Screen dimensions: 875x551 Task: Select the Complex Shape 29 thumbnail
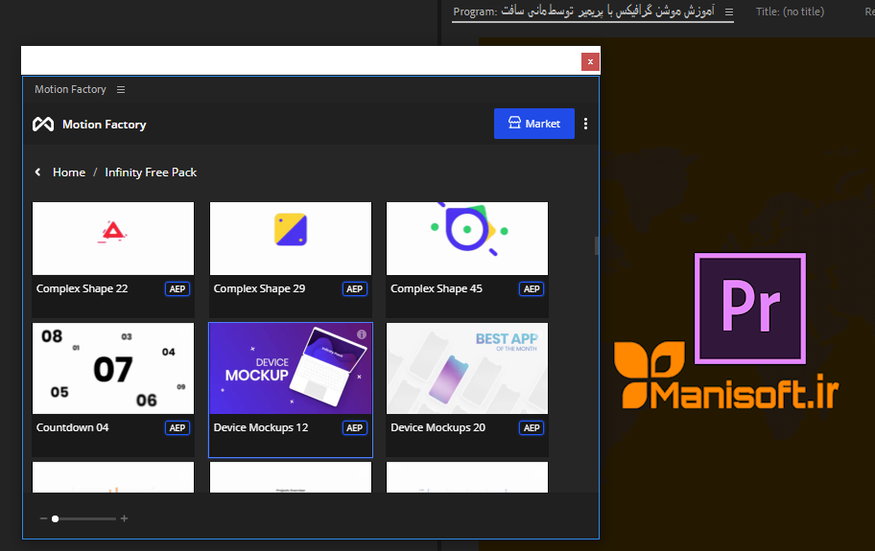point(290,238)
